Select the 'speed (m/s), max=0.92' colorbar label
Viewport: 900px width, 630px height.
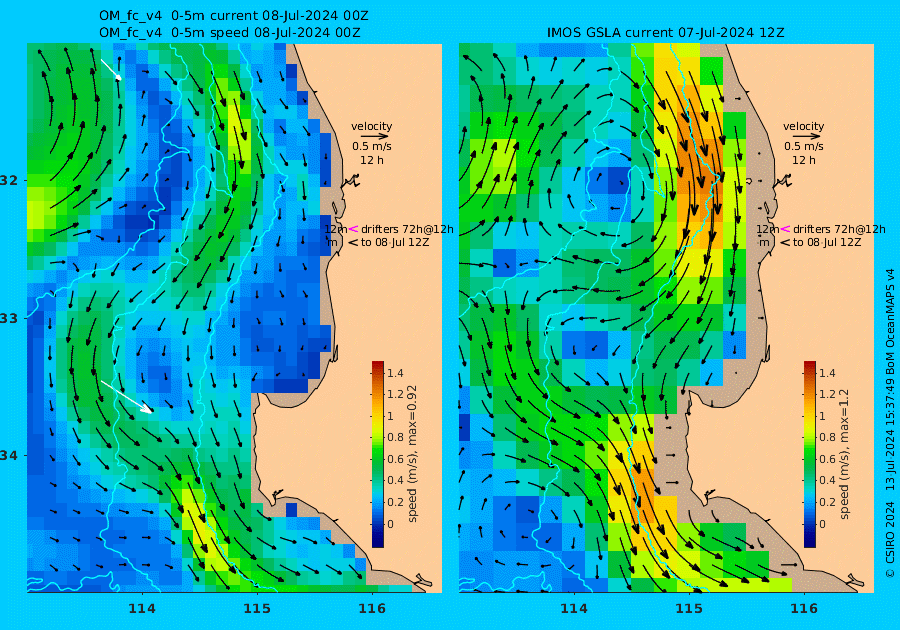(412, 453)
